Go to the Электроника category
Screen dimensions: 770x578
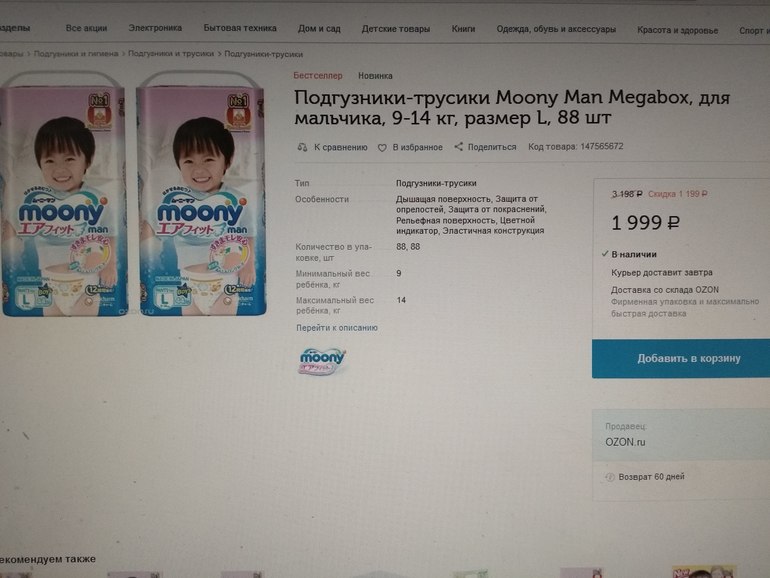[155, 28]
